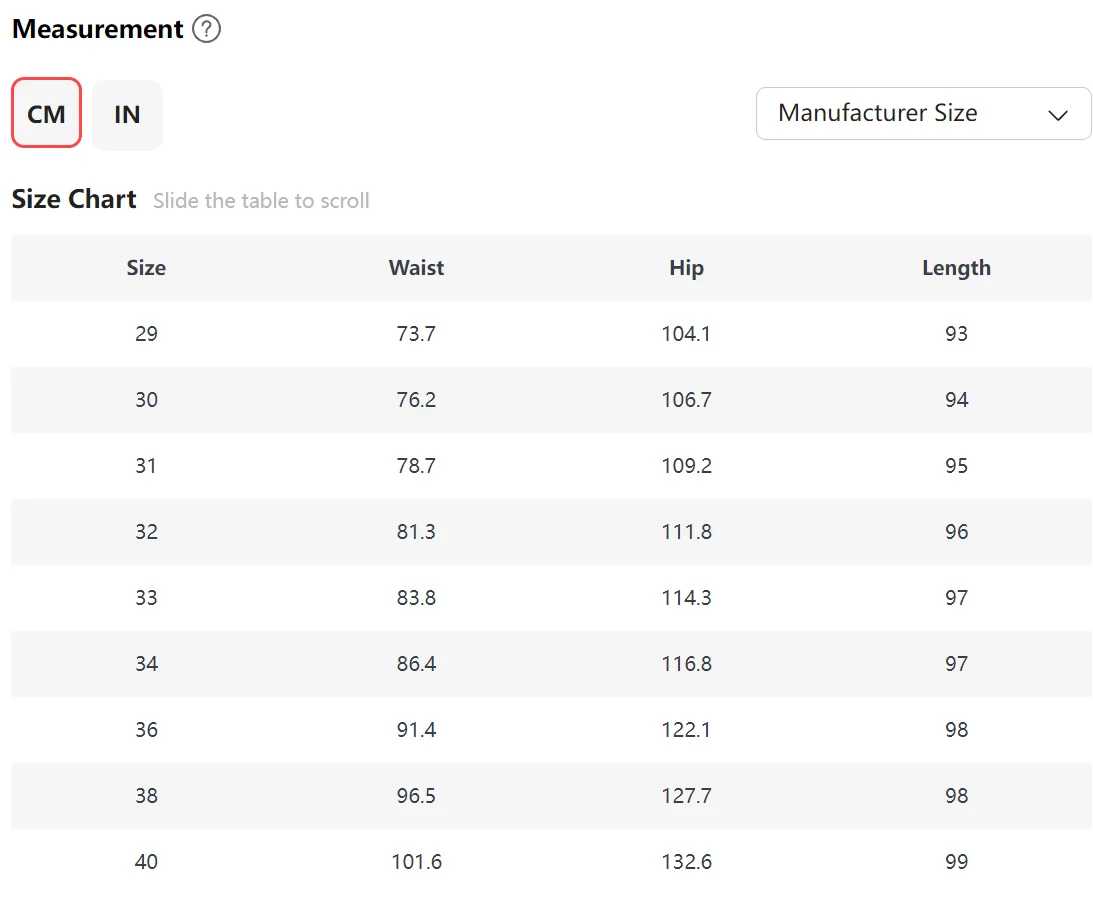Click waist value 96.5
The image size is (1093, 897).
click(x=416, y=796)
